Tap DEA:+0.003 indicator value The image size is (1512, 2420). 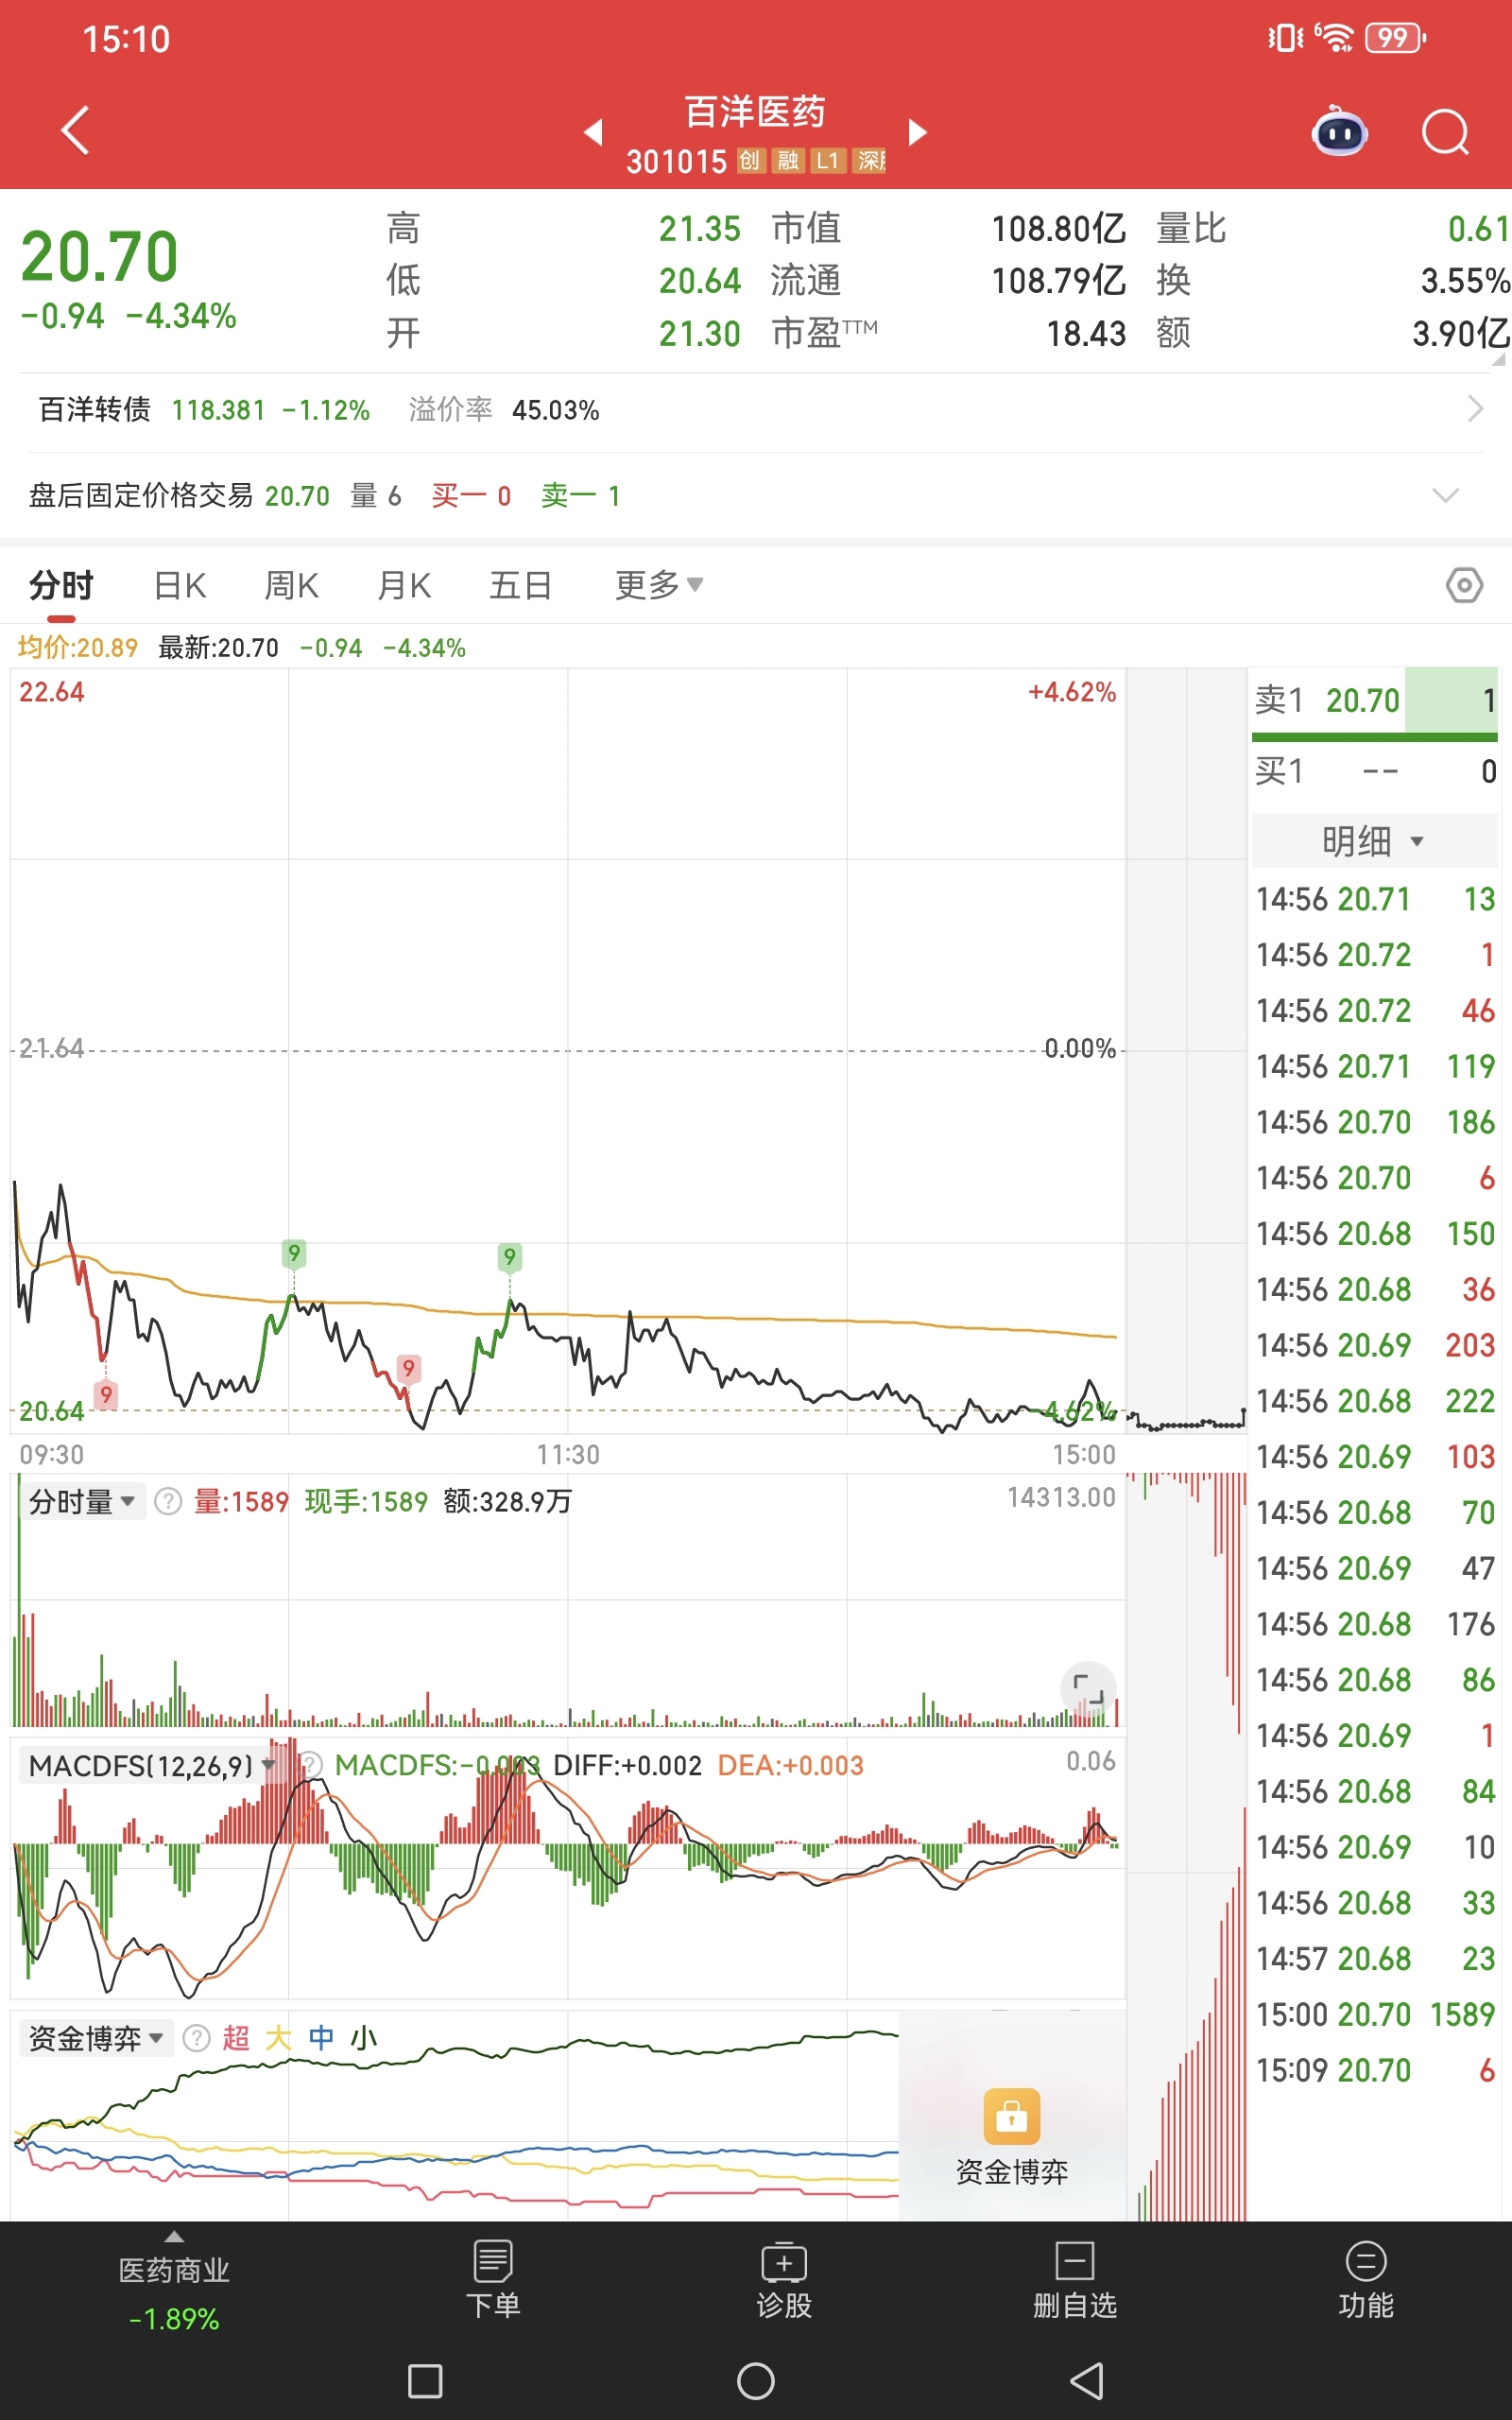click(790, 1765)
